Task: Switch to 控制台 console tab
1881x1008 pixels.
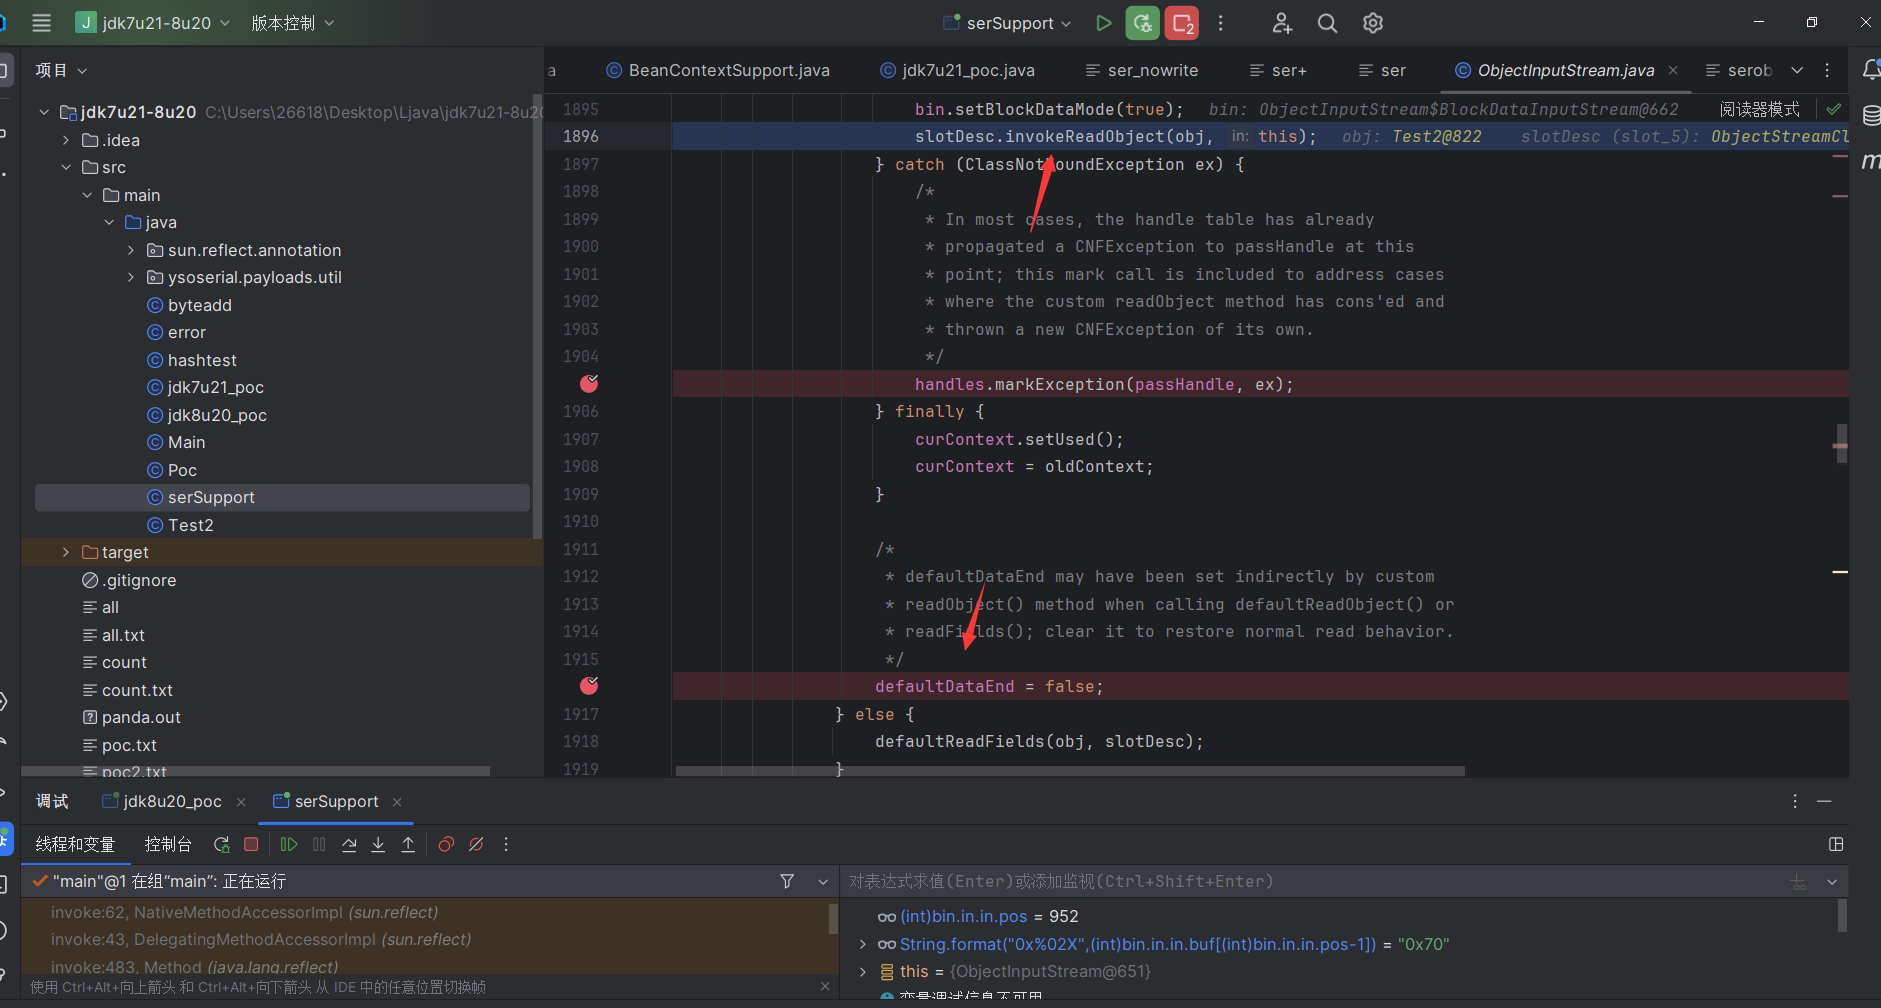Action: pyautogui.click(x=168, y=844)
